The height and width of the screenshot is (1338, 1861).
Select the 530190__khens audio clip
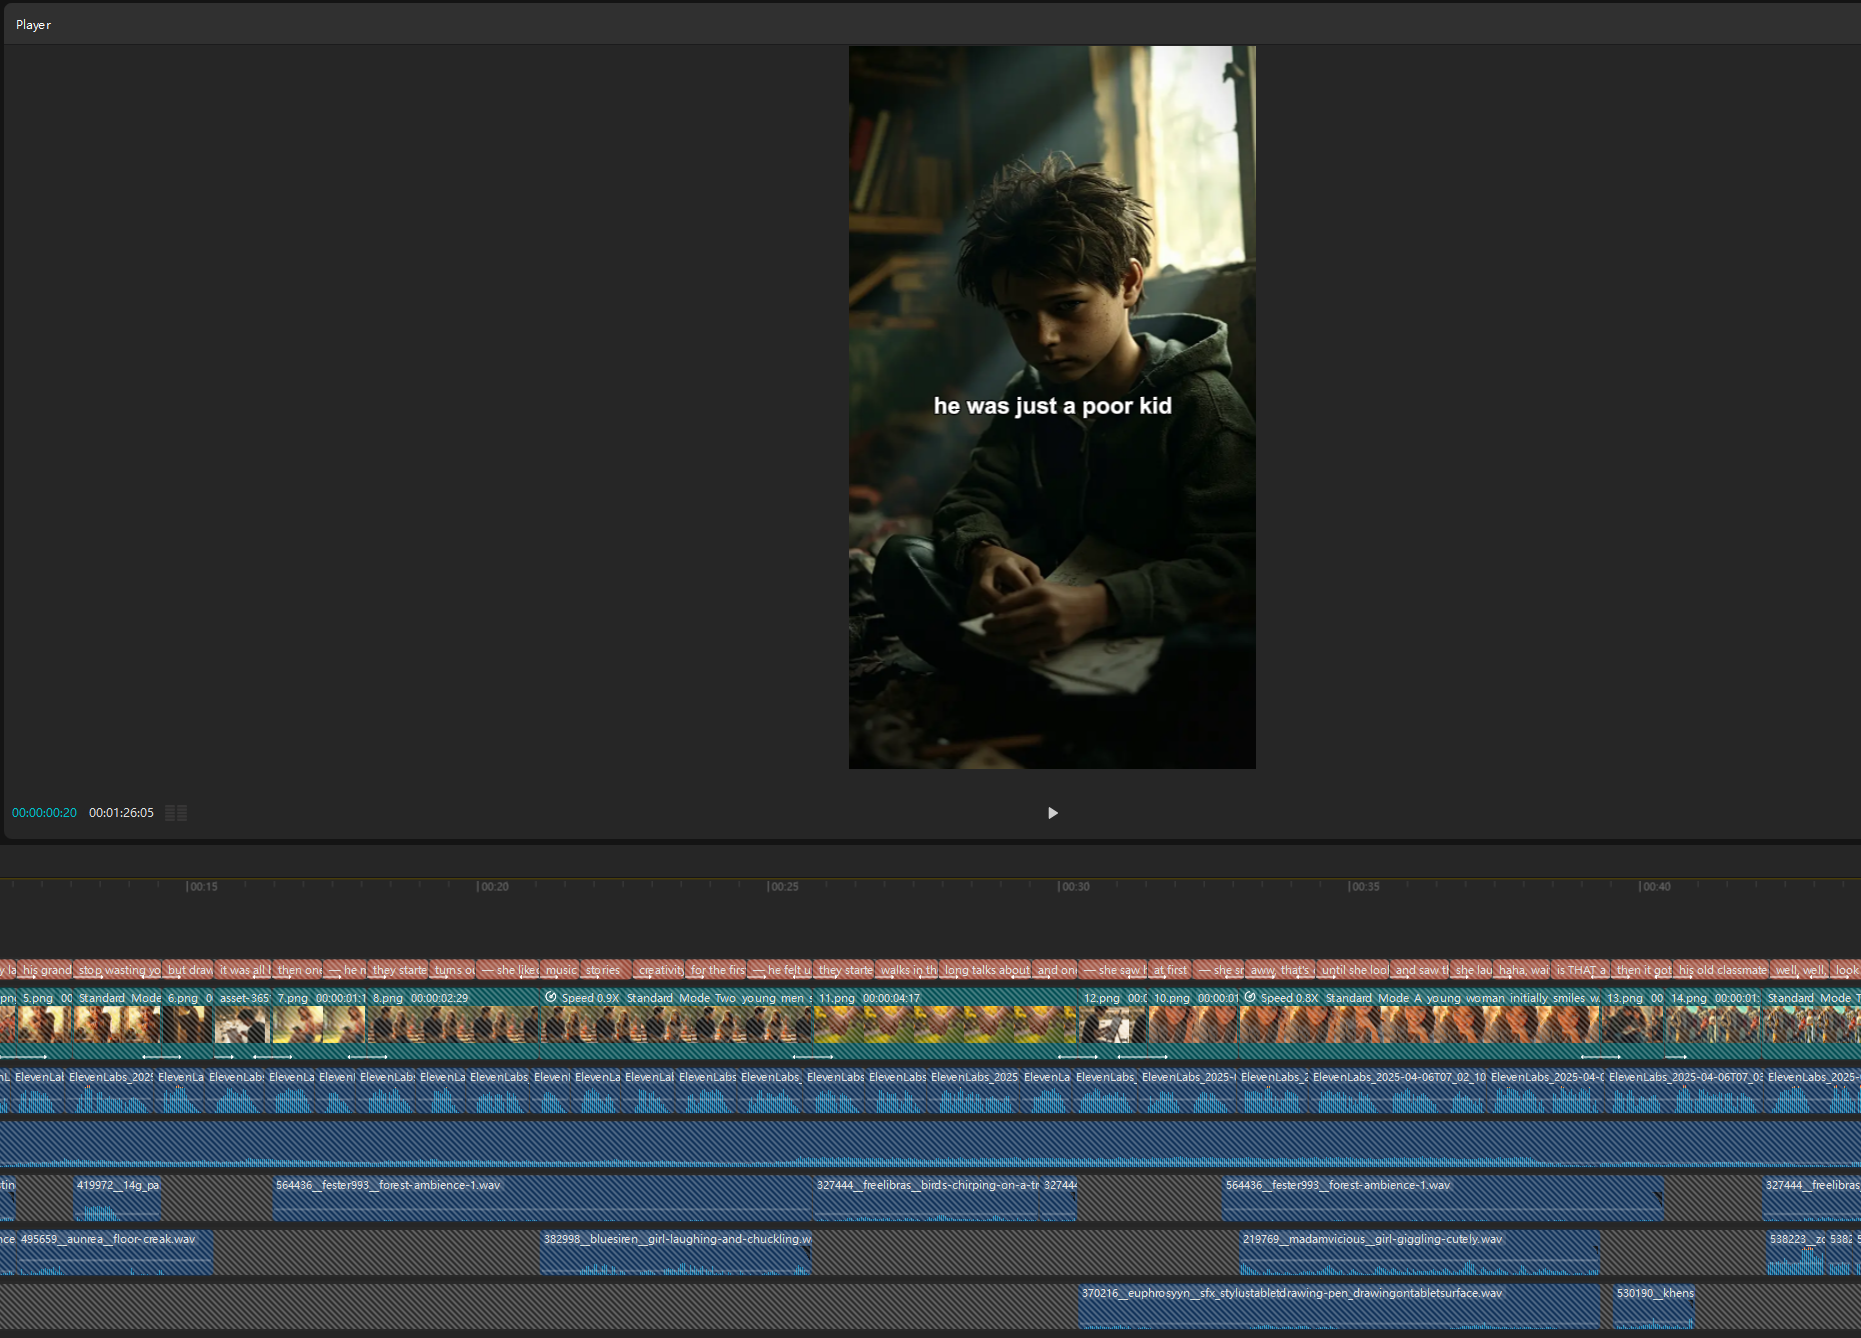pyautogui.click(x=1654, y=1306)
